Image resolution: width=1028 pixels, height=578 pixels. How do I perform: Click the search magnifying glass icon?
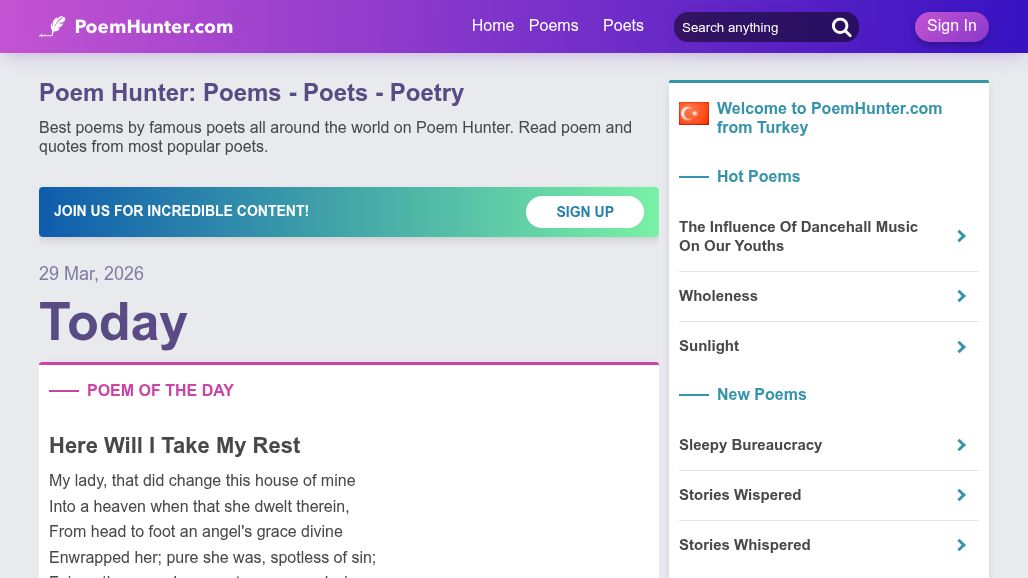[842, 28]
